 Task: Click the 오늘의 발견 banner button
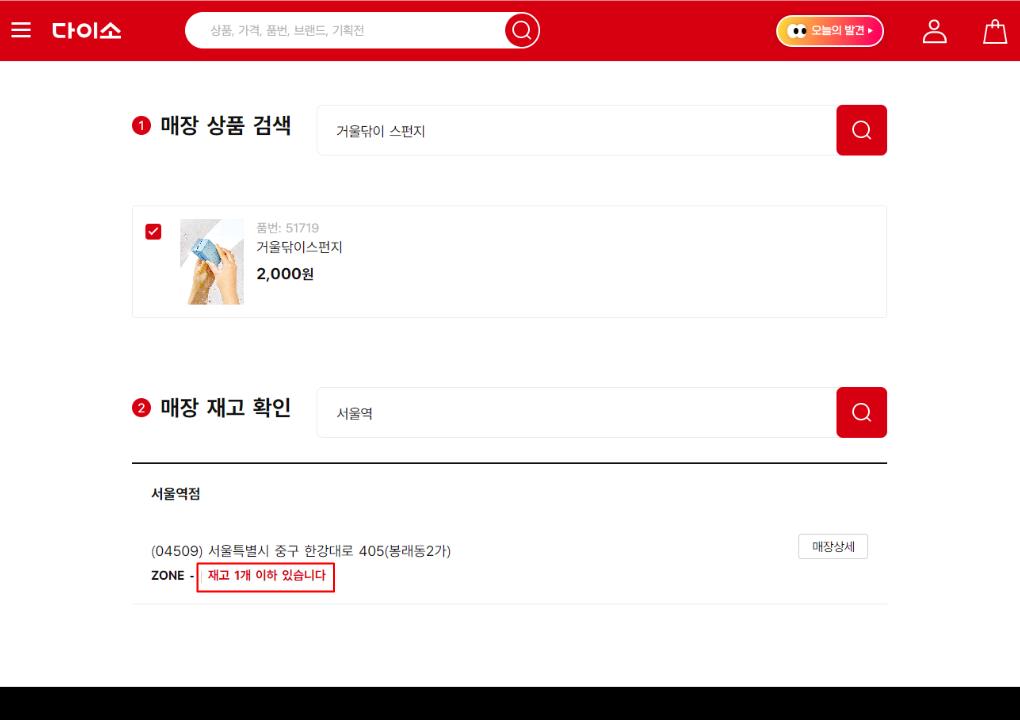[x=829, y=31]
